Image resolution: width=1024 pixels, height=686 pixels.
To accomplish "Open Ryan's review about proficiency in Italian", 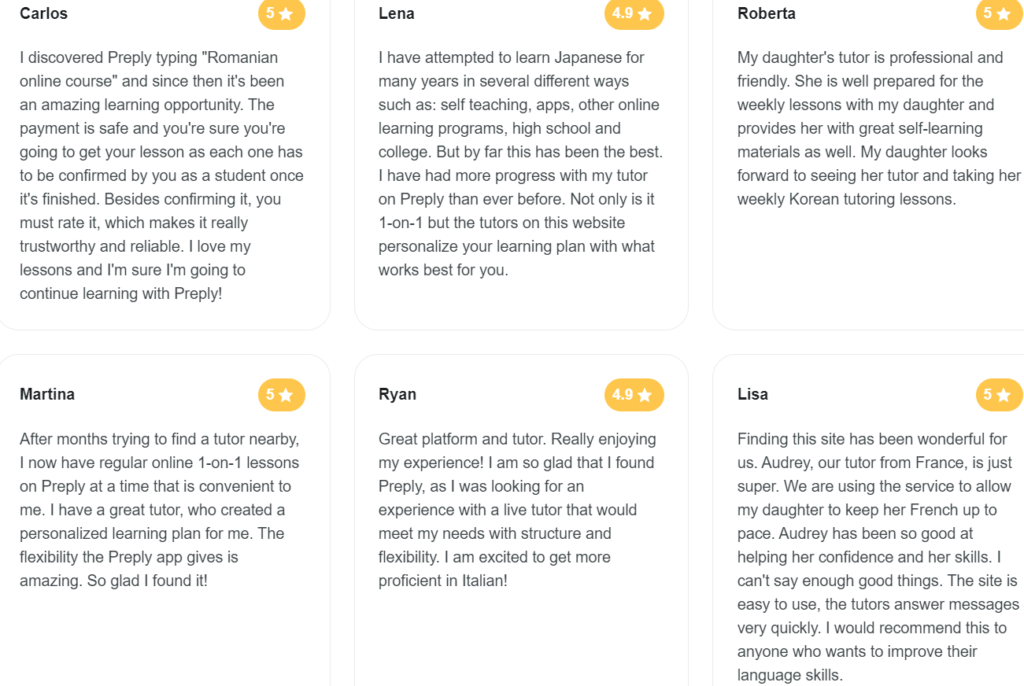I will click(x=517, y=510).
